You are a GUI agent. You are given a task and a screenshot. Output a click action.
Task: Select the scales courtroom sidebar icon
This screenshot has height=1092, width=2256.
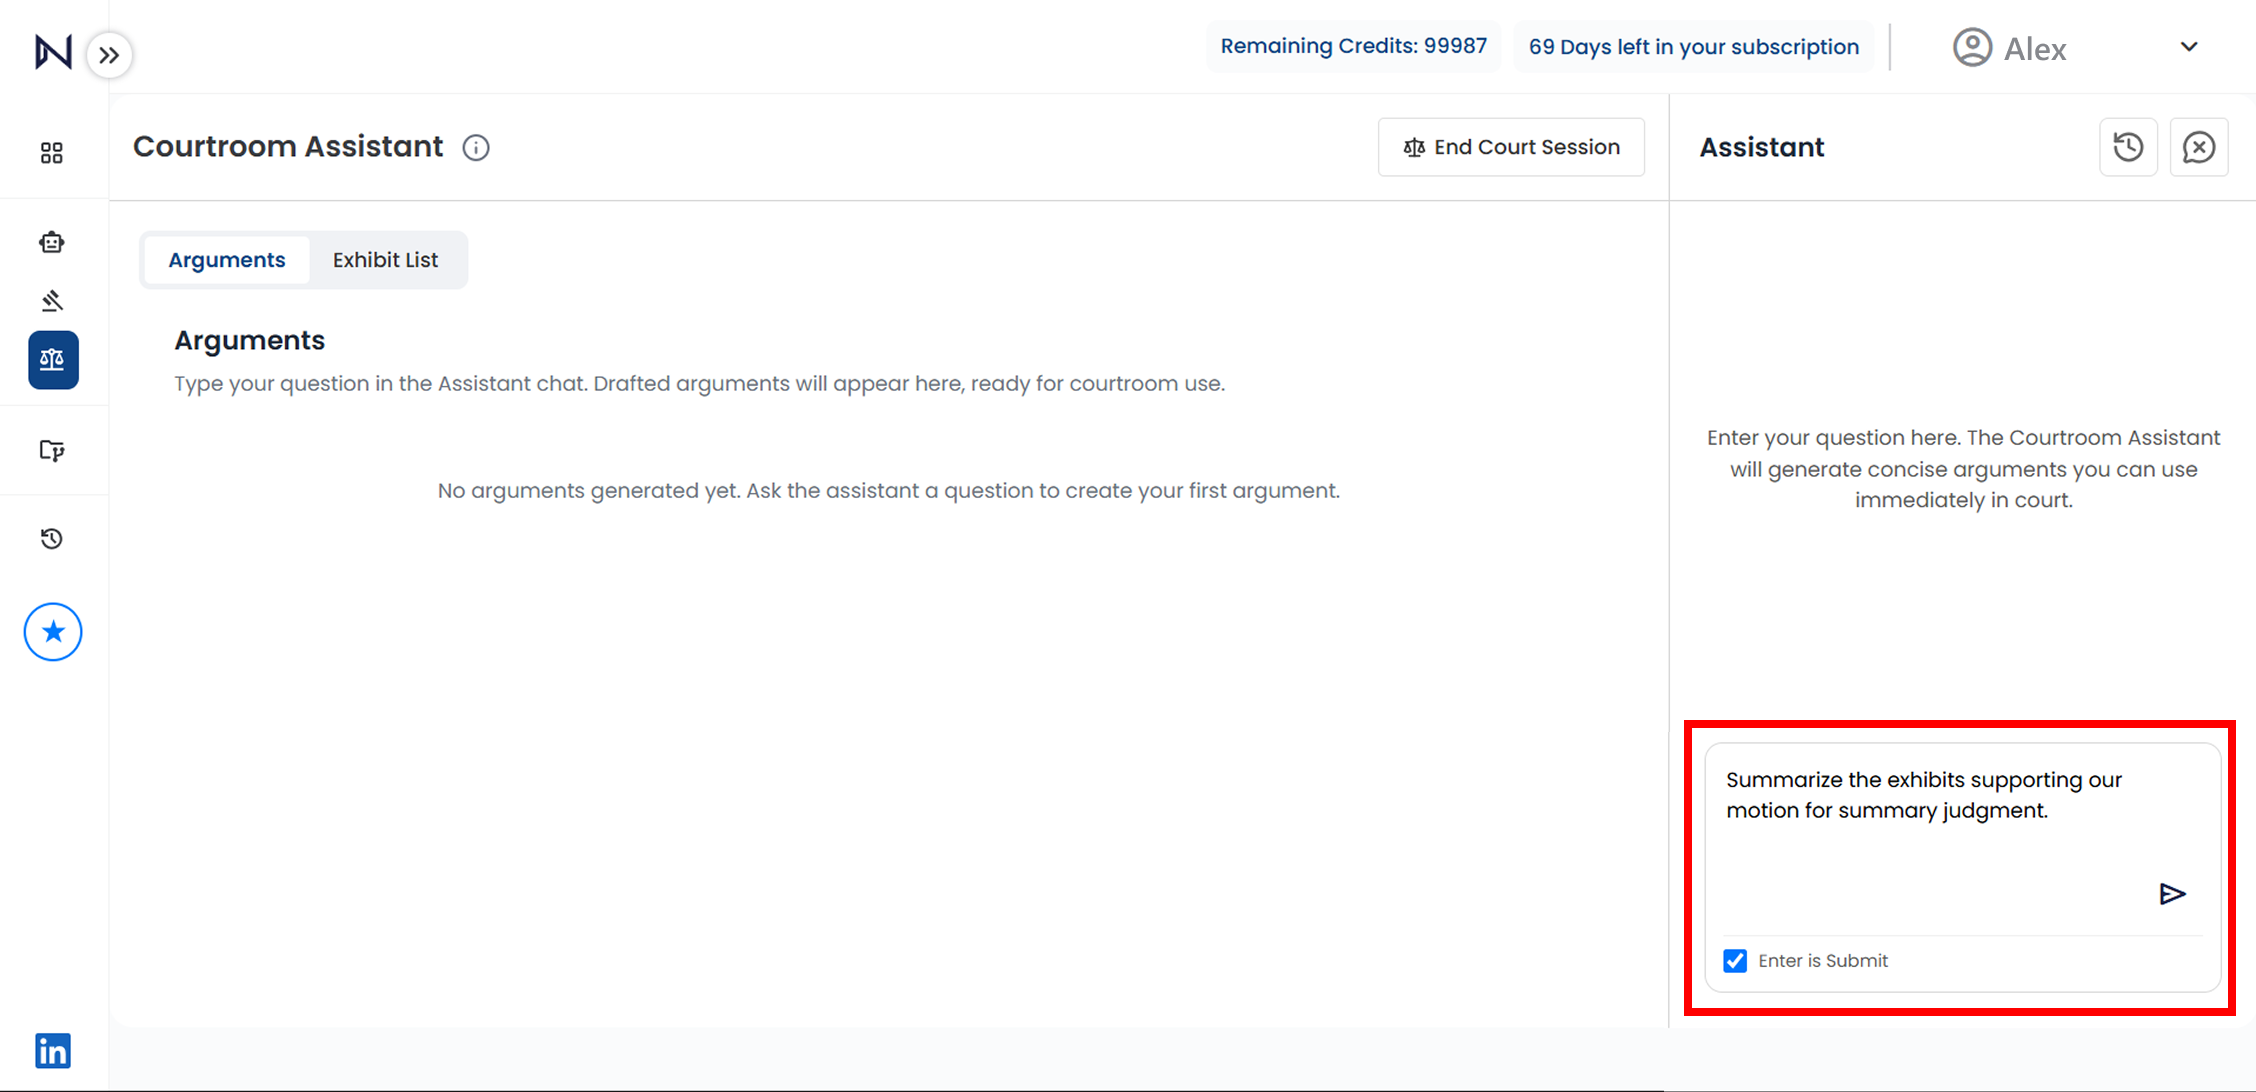pos(53,360)
